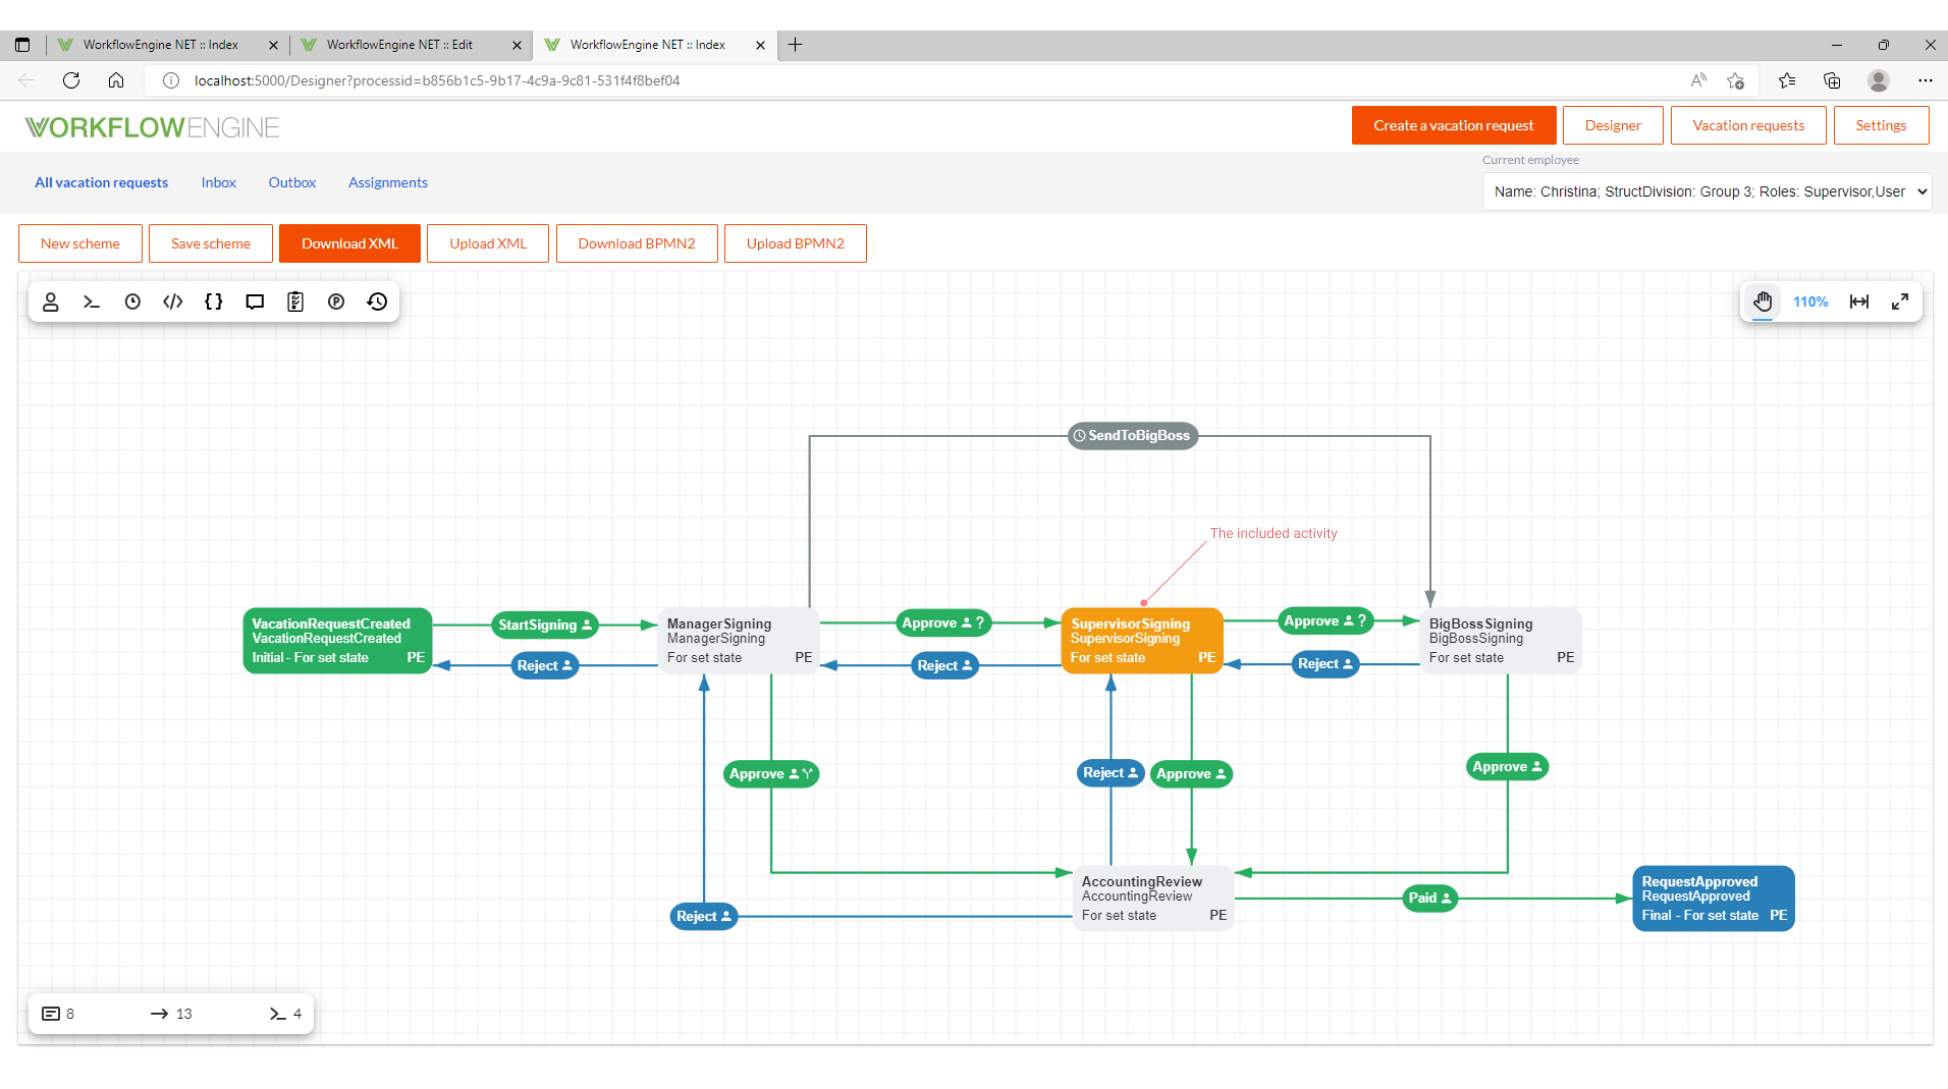
Task: Click the Download BPMN2 button
Action: pos(636,243)
